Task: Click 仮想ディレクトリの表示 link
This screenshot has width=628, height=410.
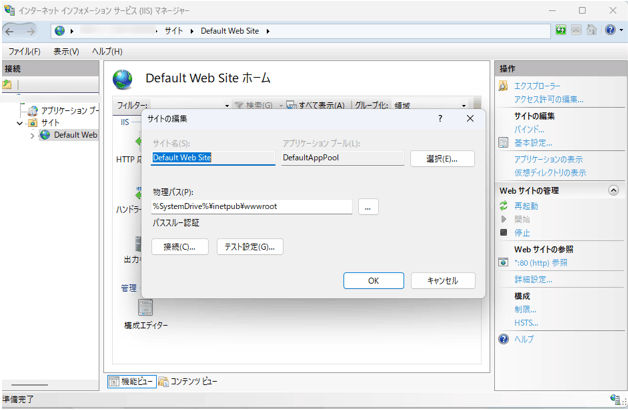Action: (550, 173)
